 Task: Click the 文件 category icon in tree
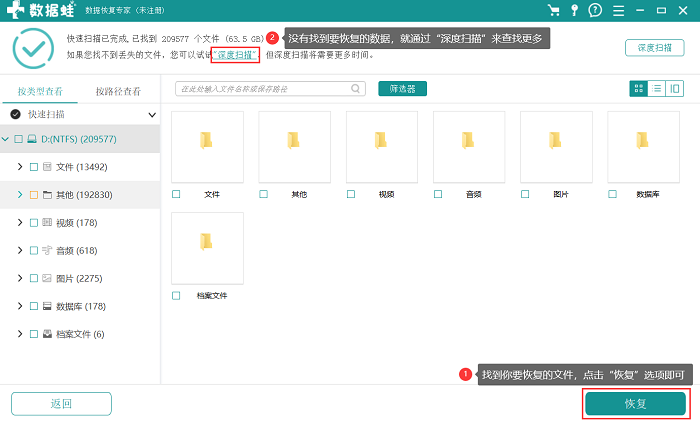tap(47, 167)
